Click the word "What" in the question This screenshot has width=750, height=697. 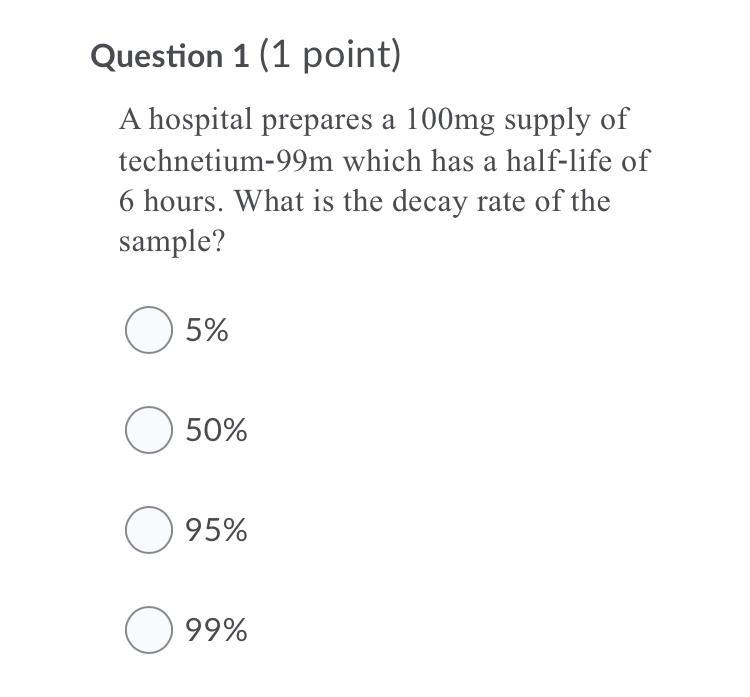coord(269,201)
